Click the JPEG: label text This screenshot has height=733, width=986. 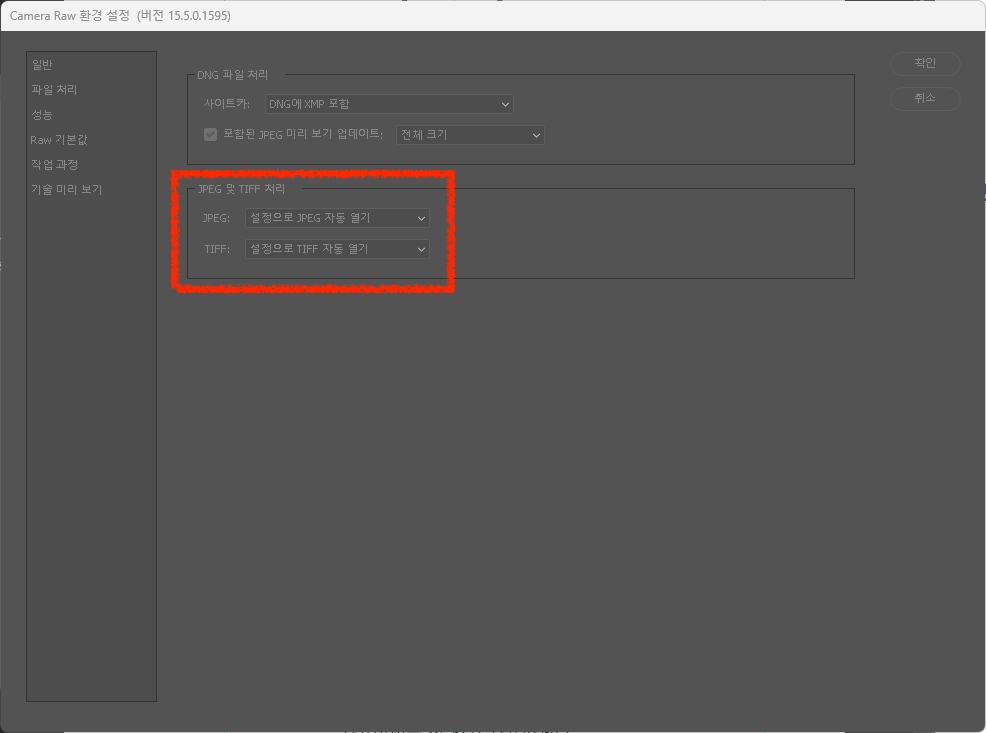(216, 218)
